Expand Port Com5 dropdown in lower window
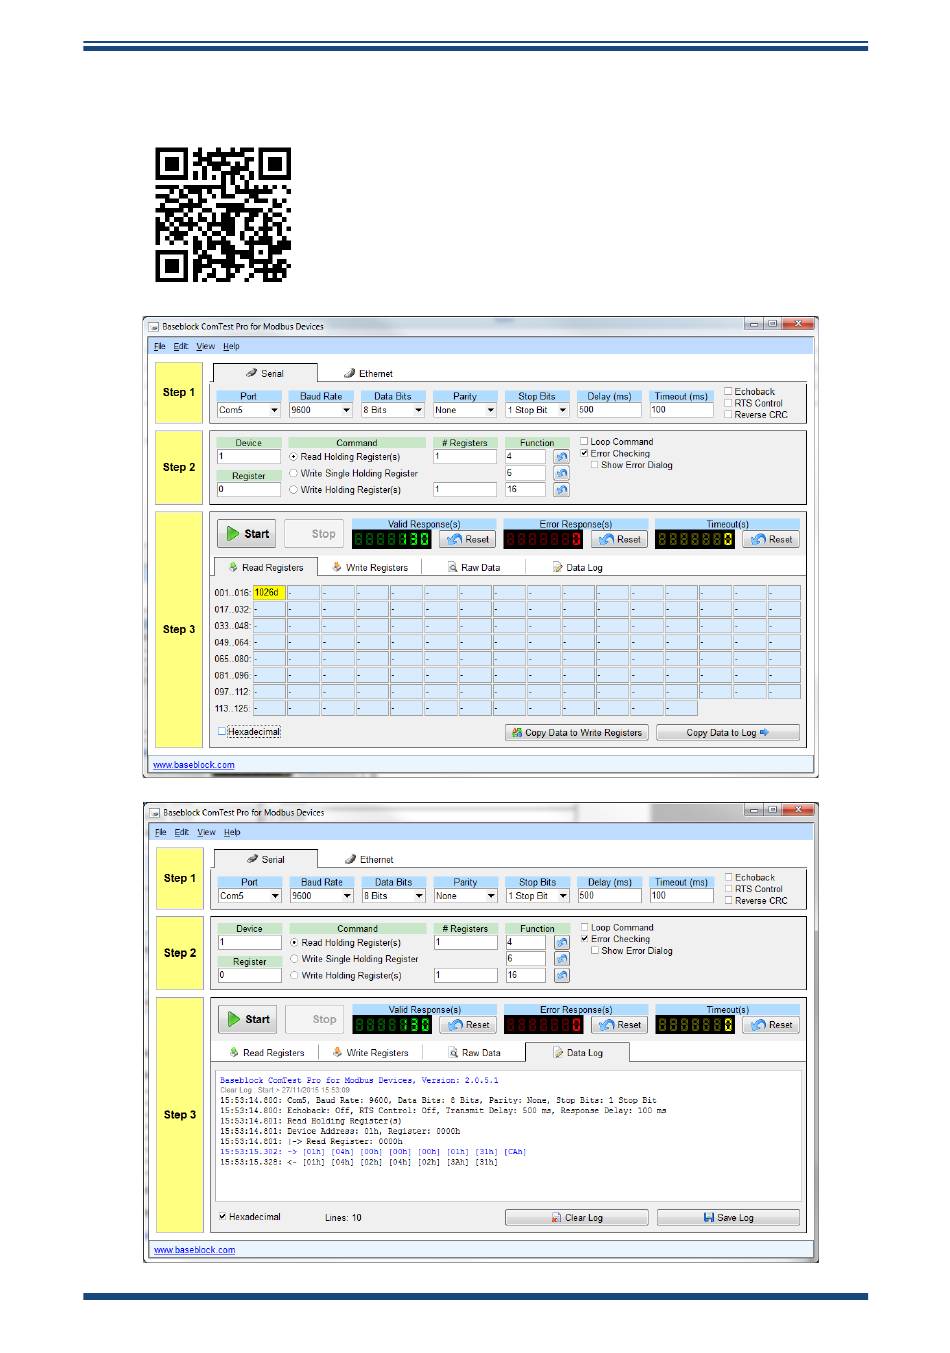The image size is (950, 1353). point(275,896)
